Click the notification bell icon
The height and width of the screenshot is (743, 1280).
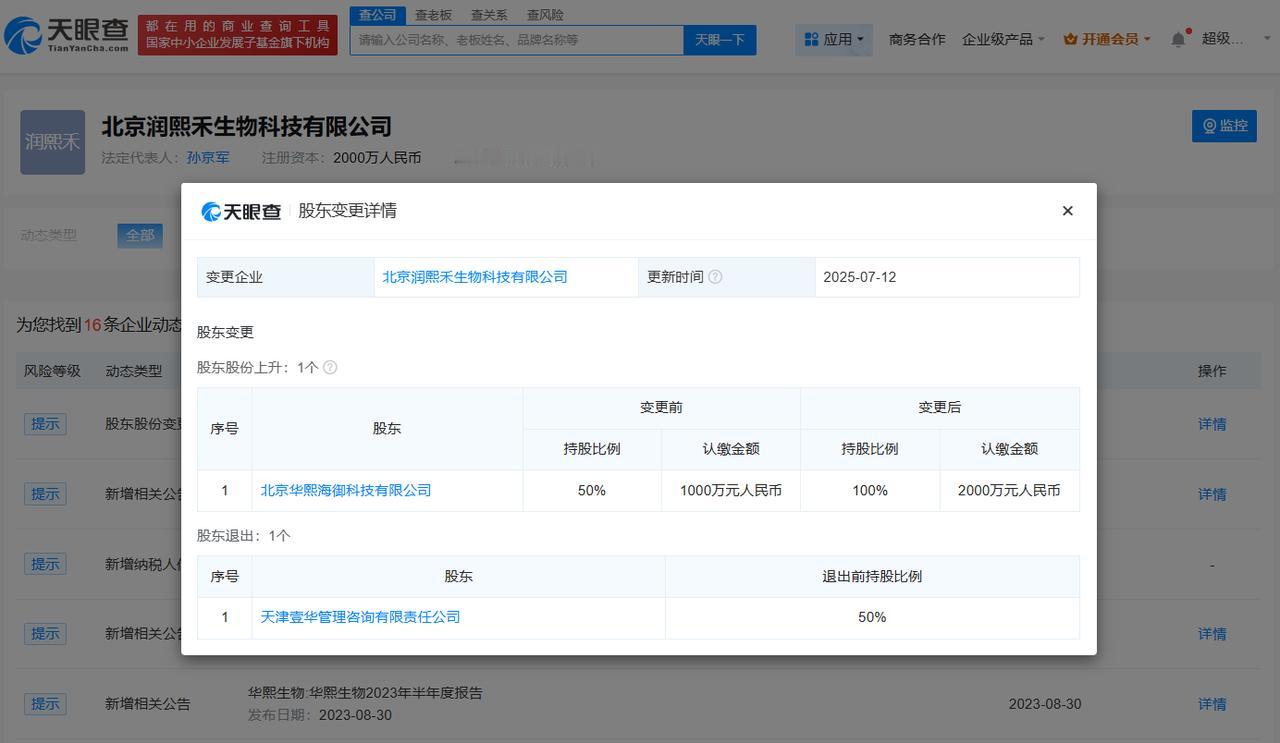coord(1178,39)
